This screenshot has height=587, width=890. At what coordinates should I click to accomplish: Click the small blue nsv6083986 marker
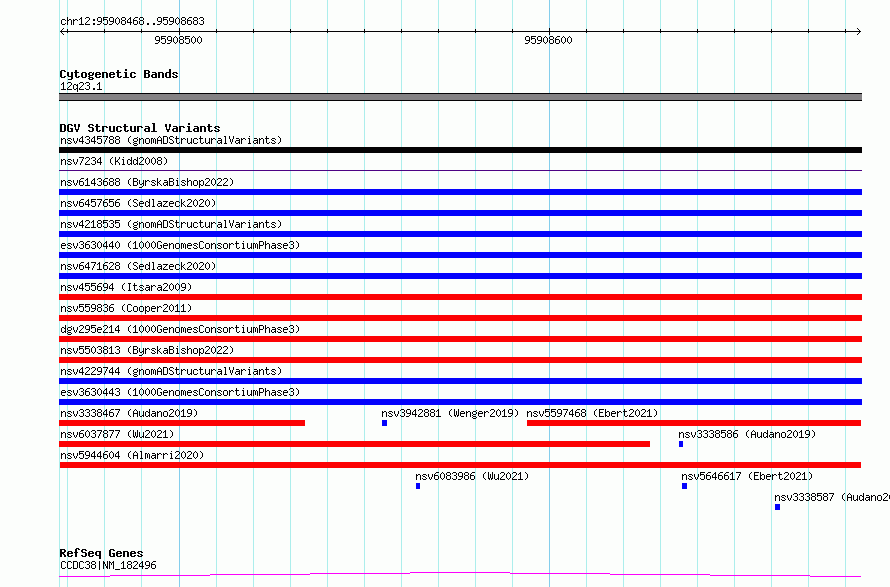coord(418,486)
